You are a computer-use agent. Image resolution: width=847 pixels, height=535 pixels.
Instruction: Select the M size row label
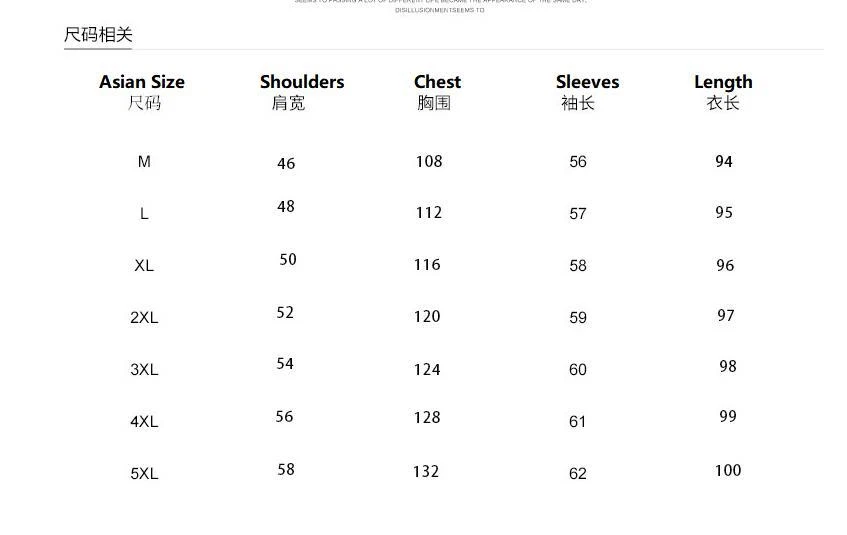tap(144, 161)
